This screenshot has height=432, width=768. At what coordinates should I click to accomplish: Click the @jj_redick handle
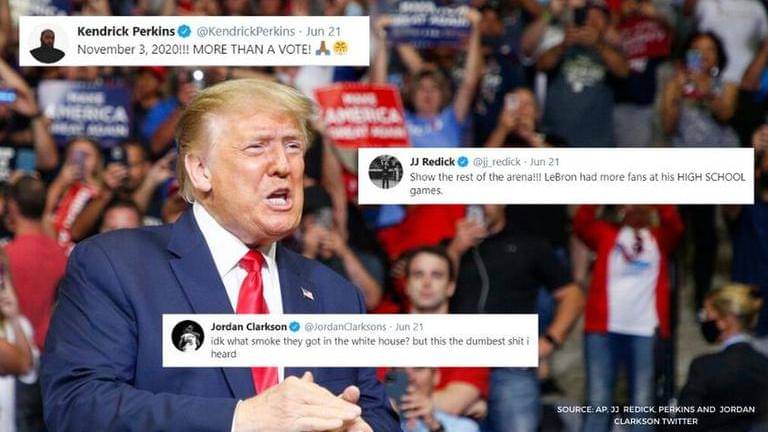pyautogui.click(x=496, y=162)
